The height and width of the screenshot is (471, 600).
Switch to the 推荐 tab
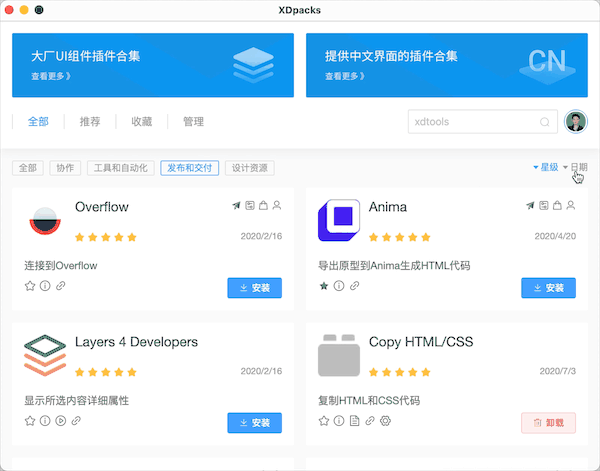click(x=90, y=122)
